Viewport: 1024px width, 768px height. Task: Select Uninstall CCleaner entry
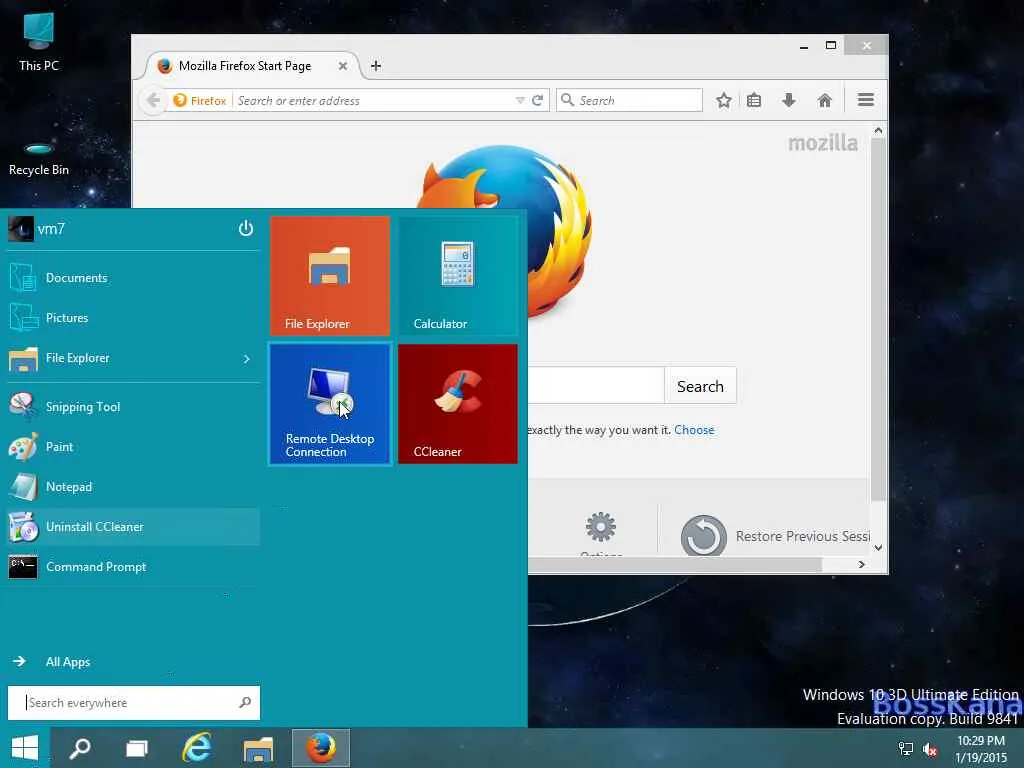click(133, 527)
